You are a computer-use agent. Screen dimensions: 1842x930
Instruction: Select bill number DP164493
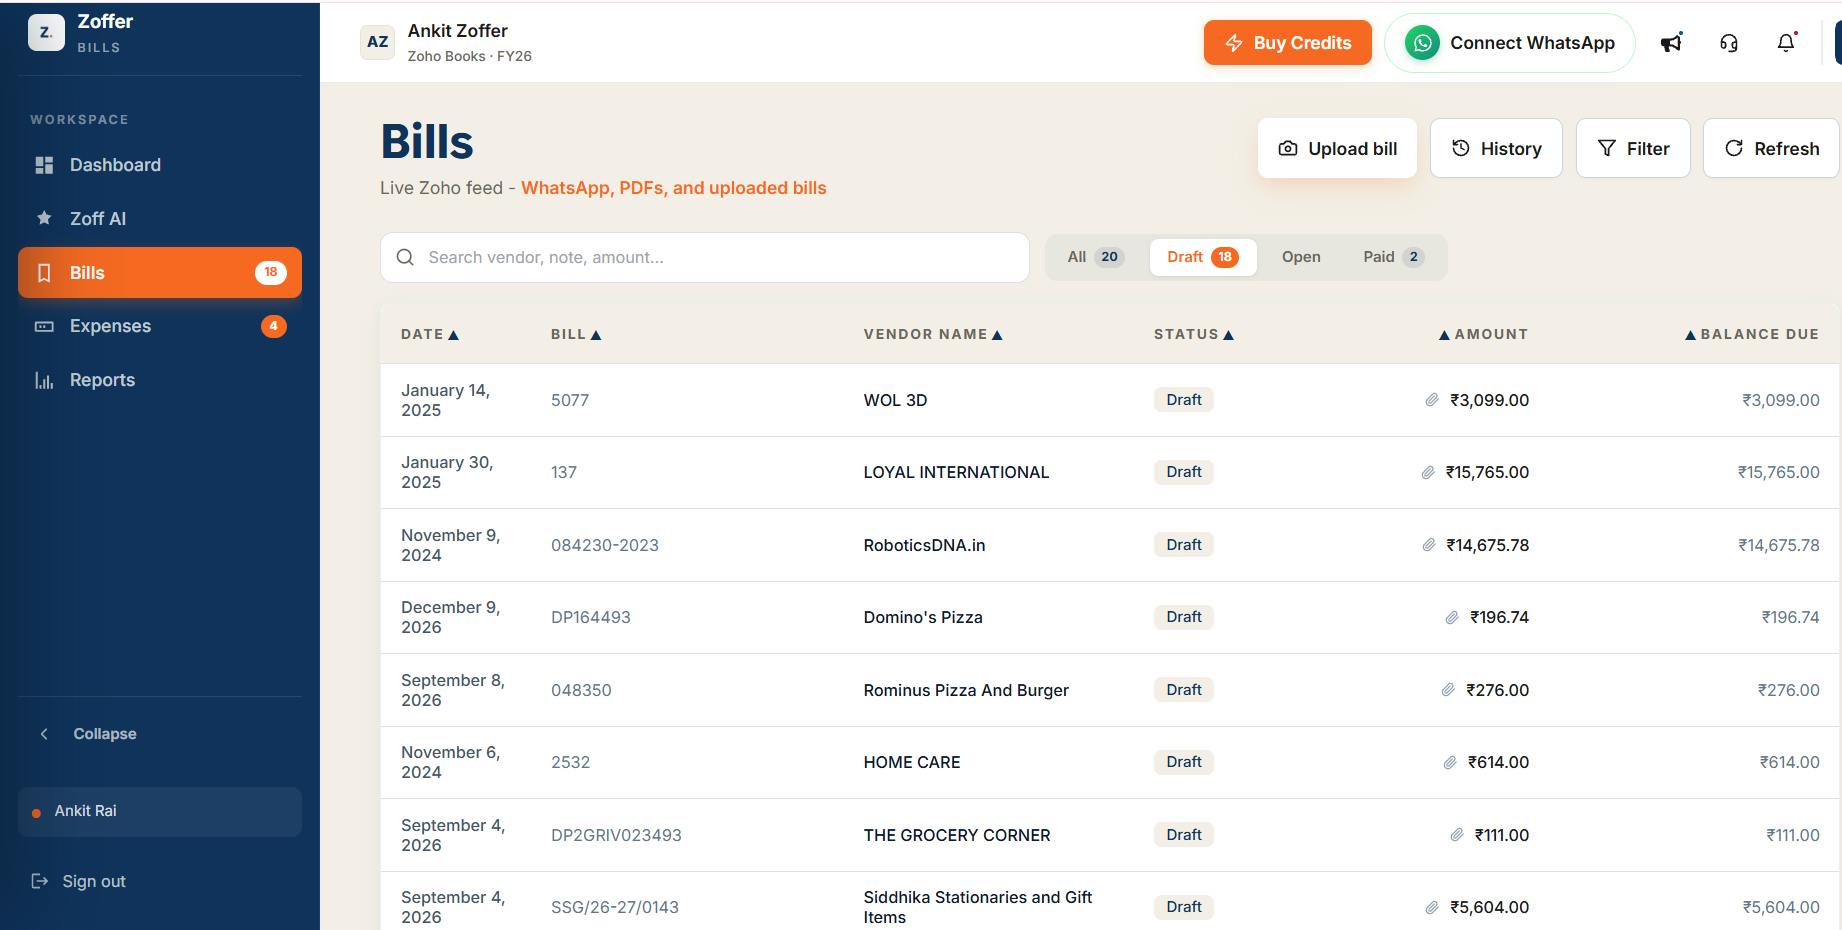591,617
